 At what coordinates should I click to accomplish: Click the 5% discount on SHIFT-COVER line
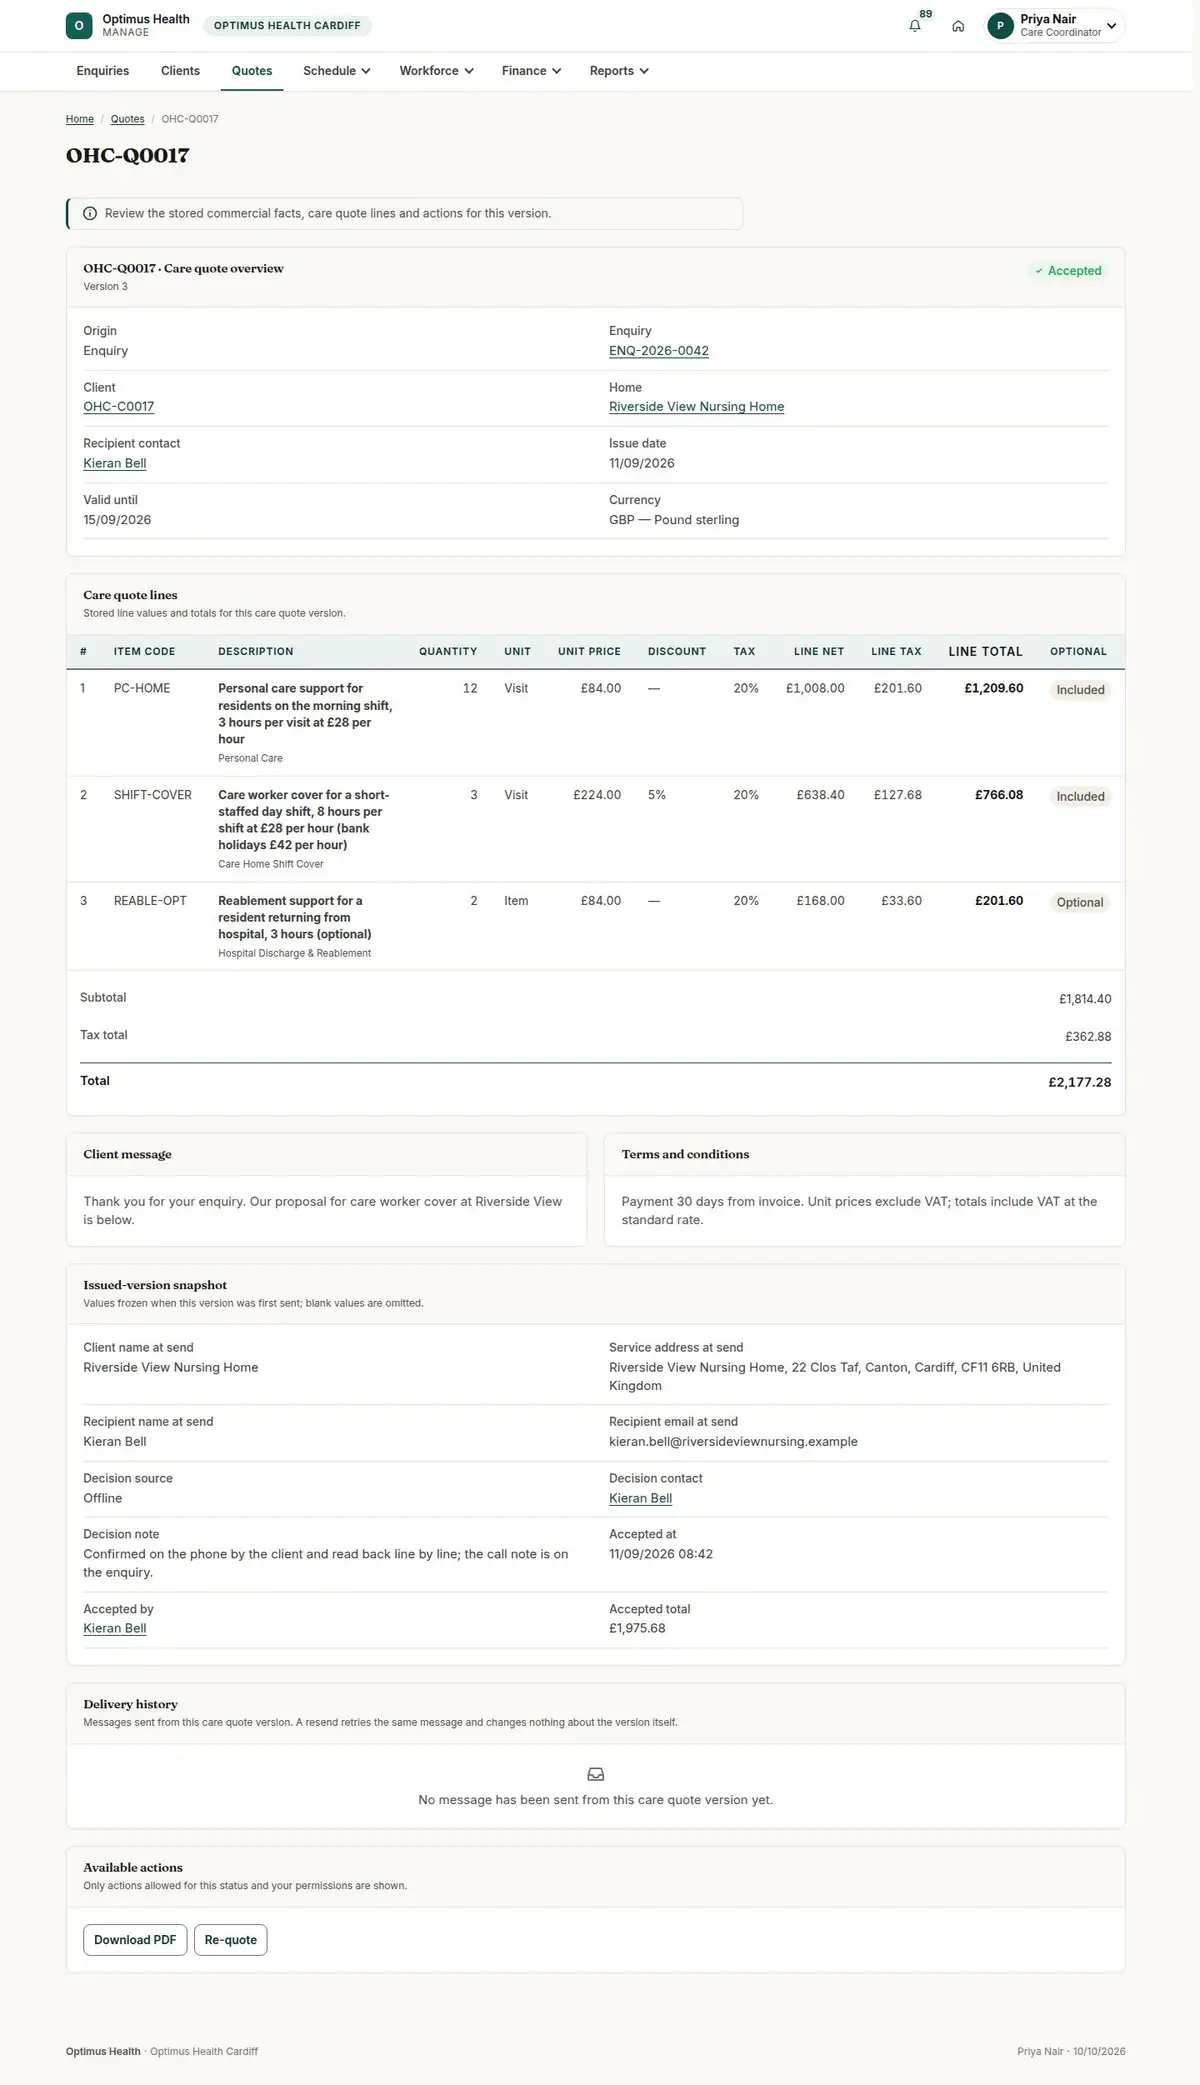(657, 795)
